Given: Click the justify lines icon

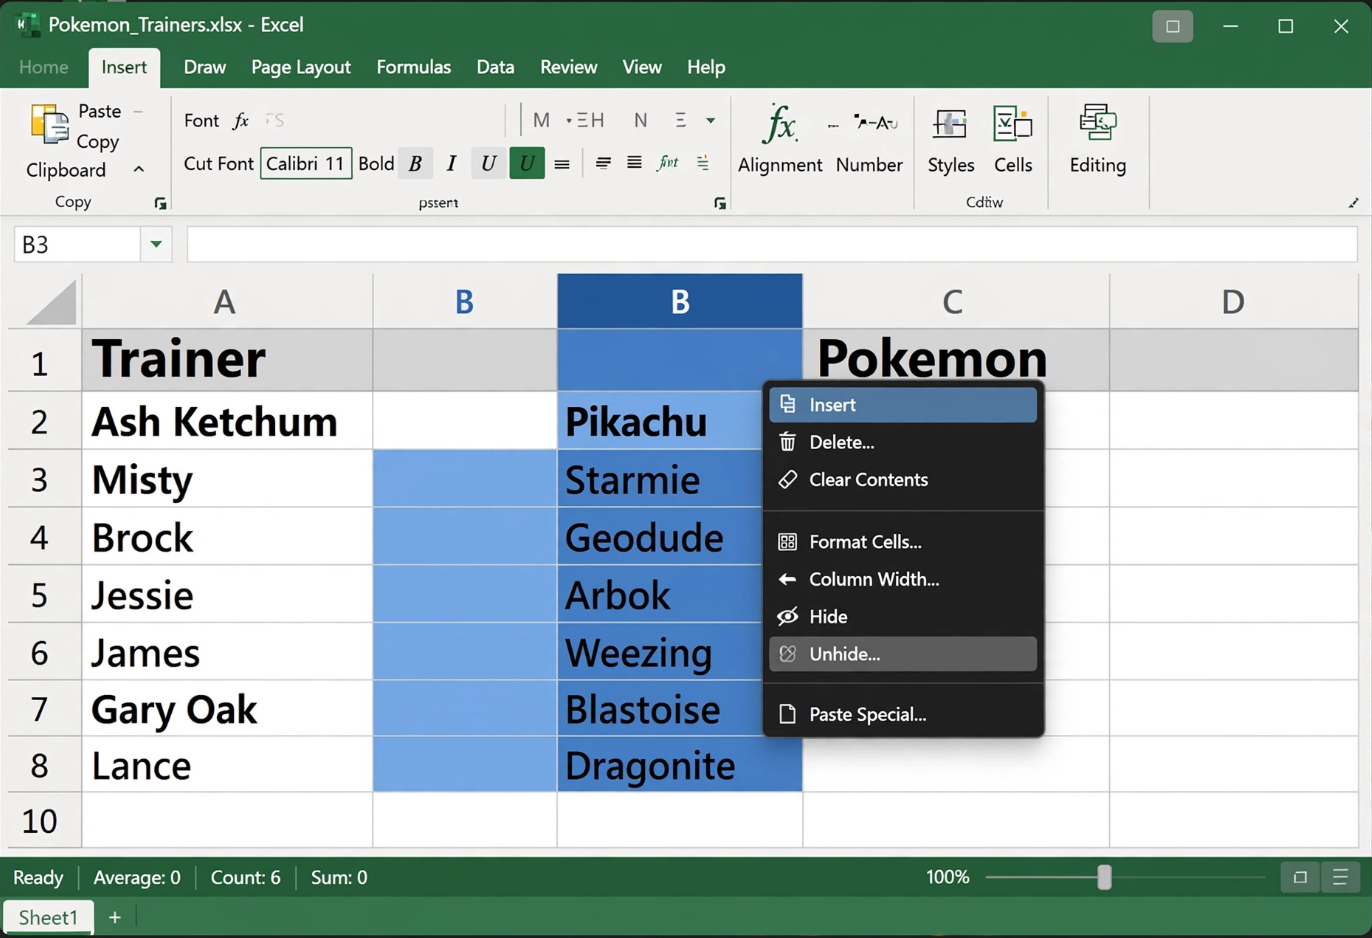Looking at the screenshot, I should pos(634,163).
